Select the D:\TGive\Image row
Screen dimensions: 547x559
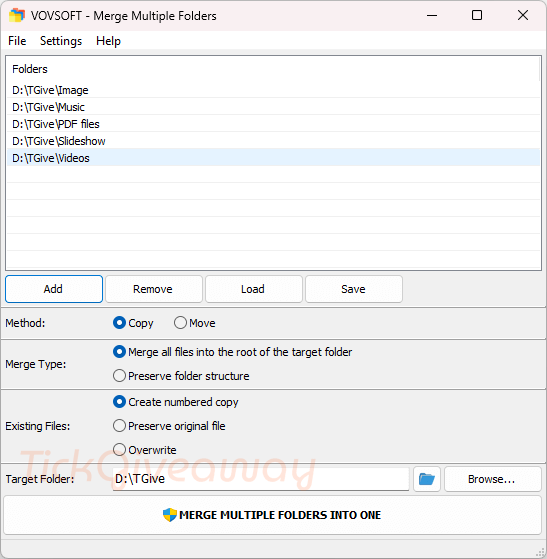[274, 90]
